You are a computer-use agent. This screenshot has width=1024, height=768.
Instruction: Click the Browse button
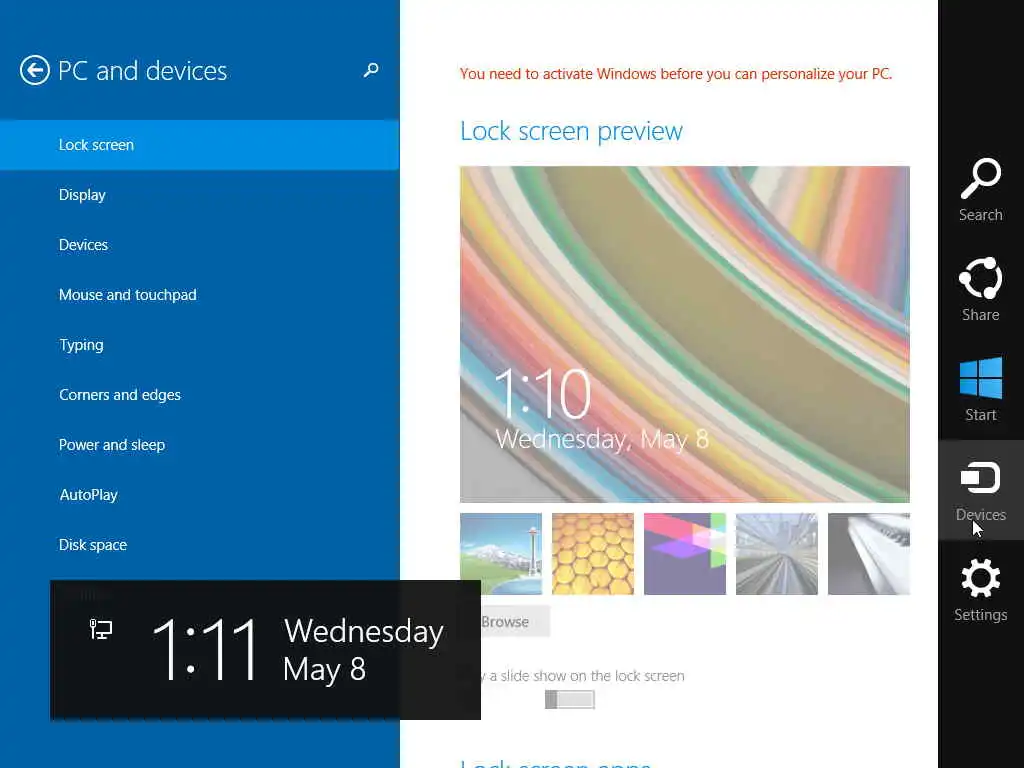pos(515,622)
